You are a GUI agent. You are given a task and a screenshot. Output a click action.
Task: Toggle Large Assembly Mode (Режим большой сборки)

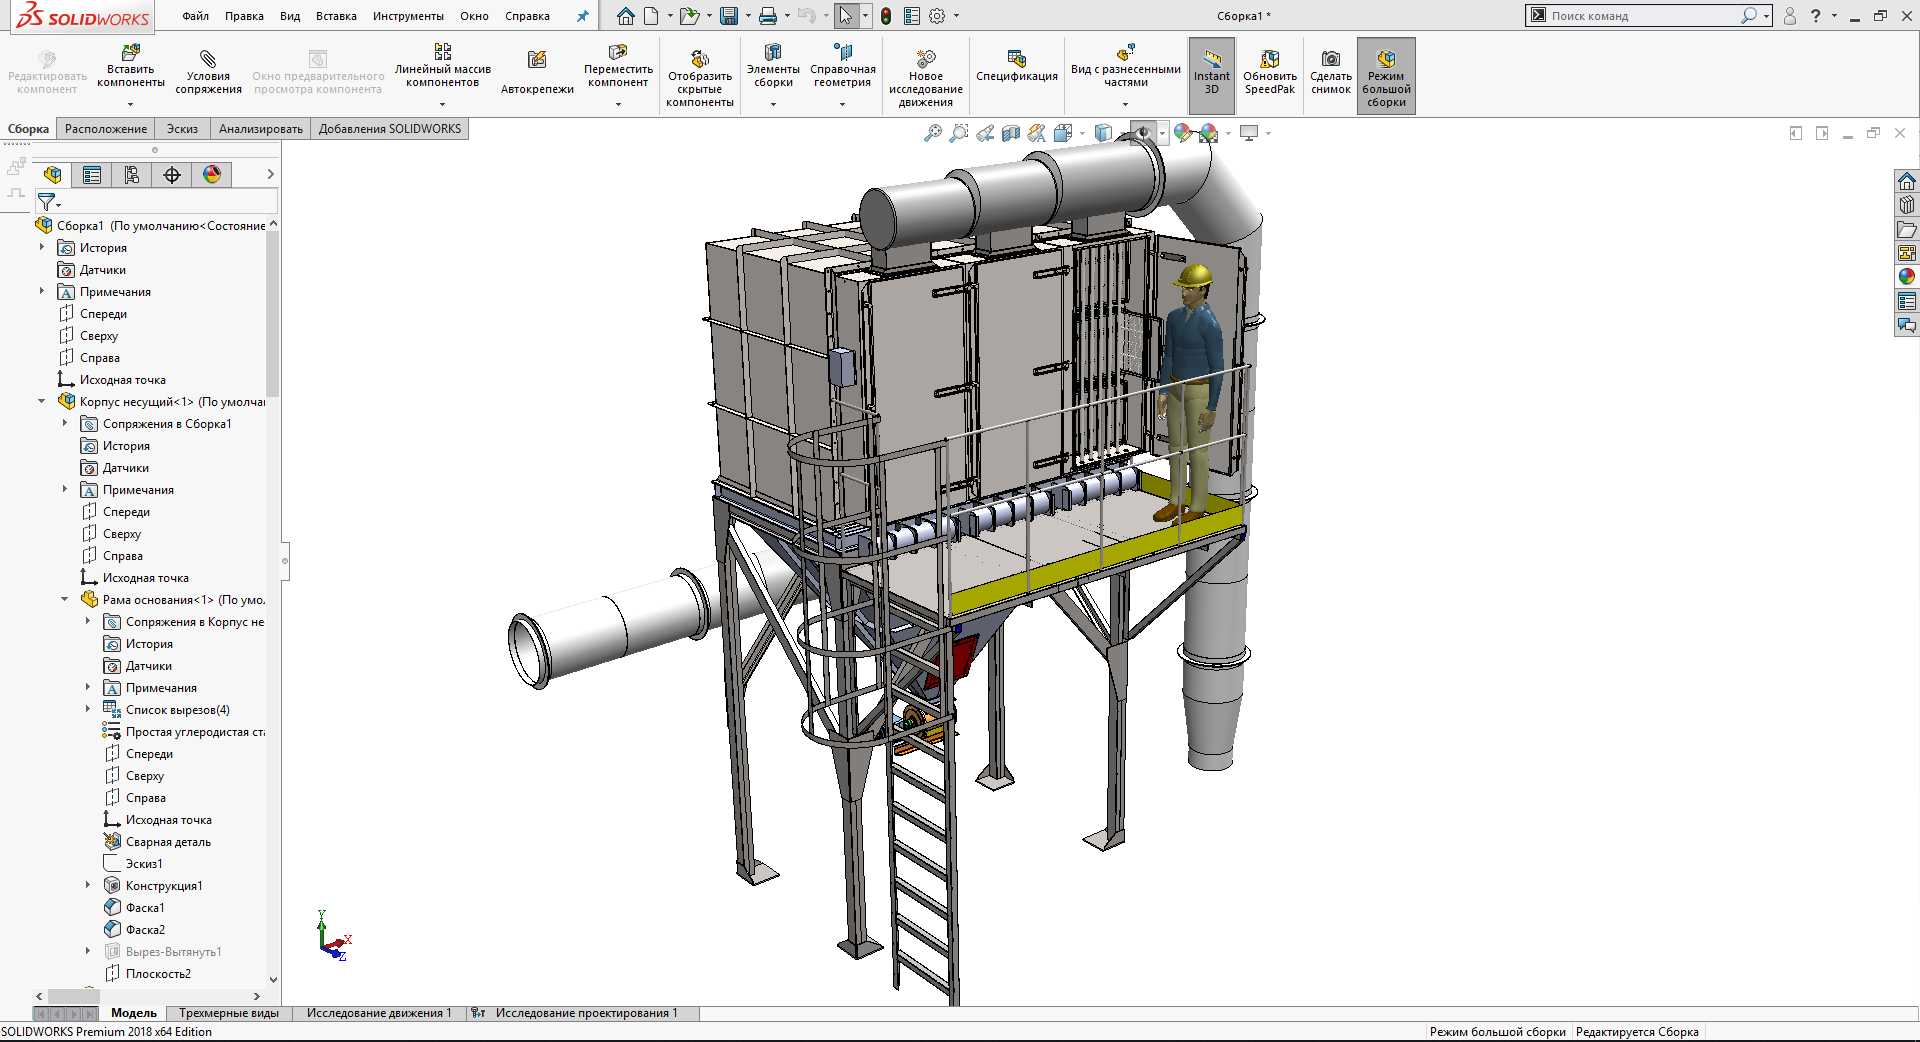pos(1385,76)
